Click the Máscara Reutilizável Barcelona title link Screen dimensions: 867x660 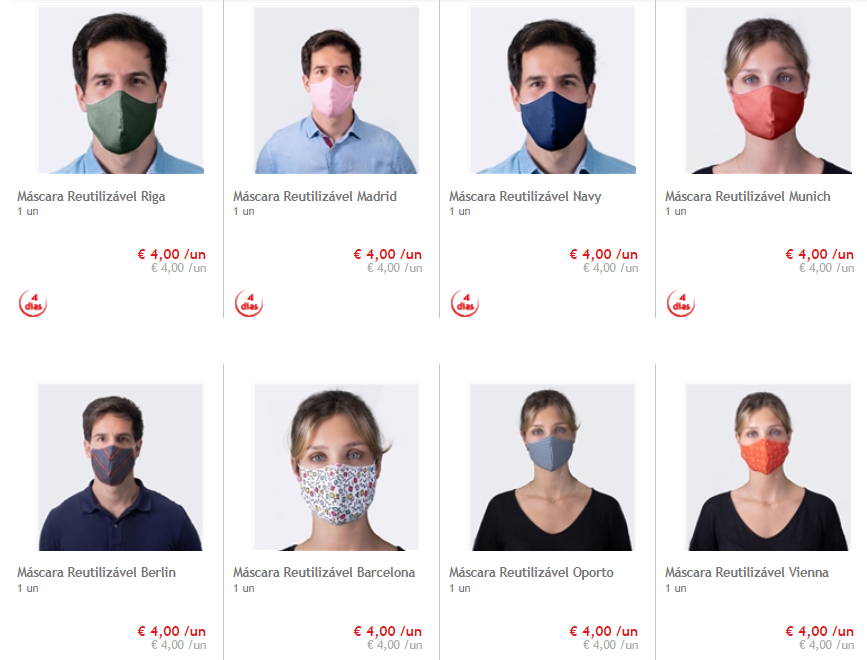[x=324, y=573]
